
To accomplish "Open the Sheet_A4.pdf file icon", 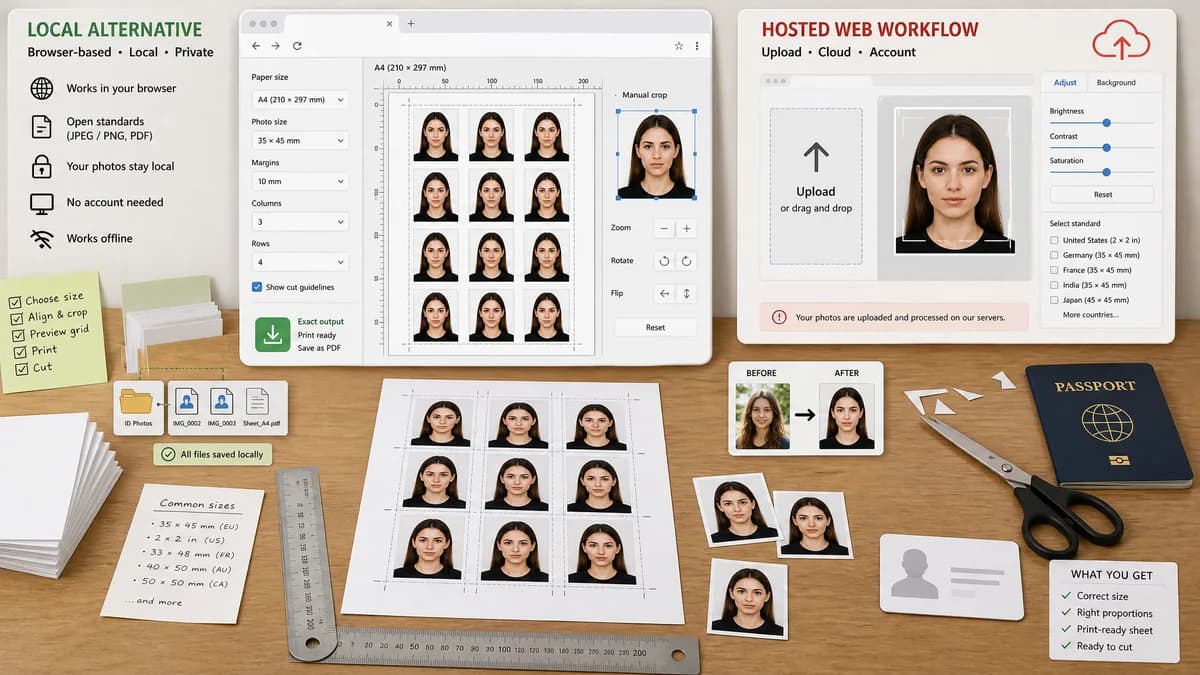I will click(x=258, y=402).
